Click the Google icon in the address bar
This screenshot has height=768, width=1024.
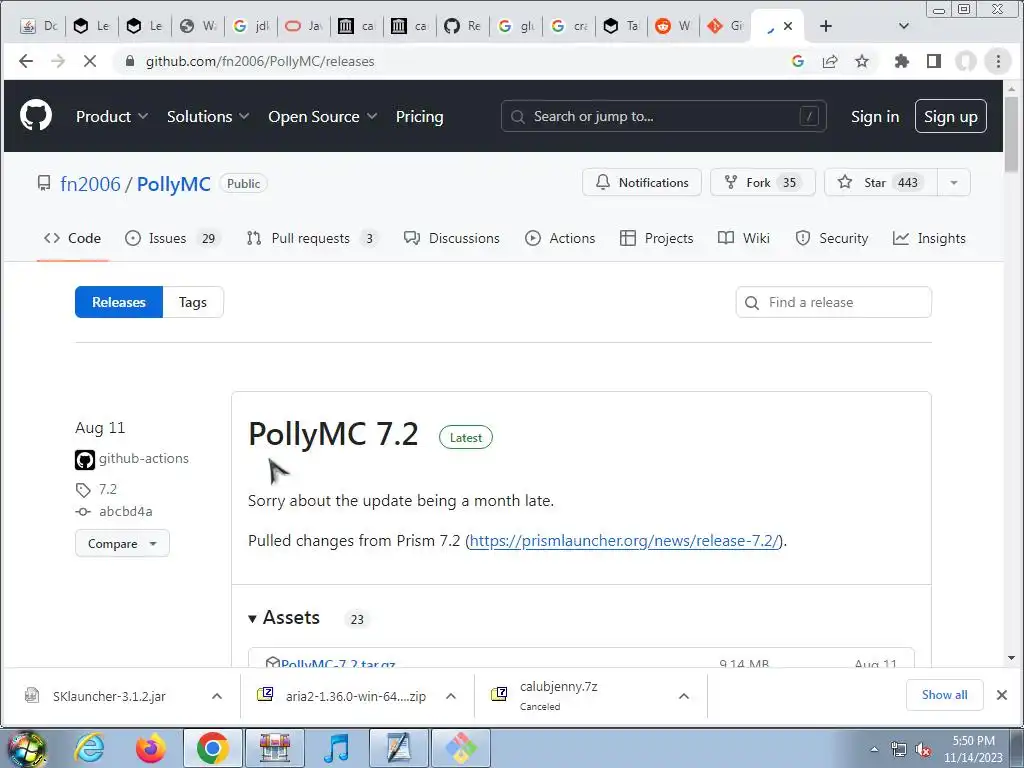click(x=797, y=61)
